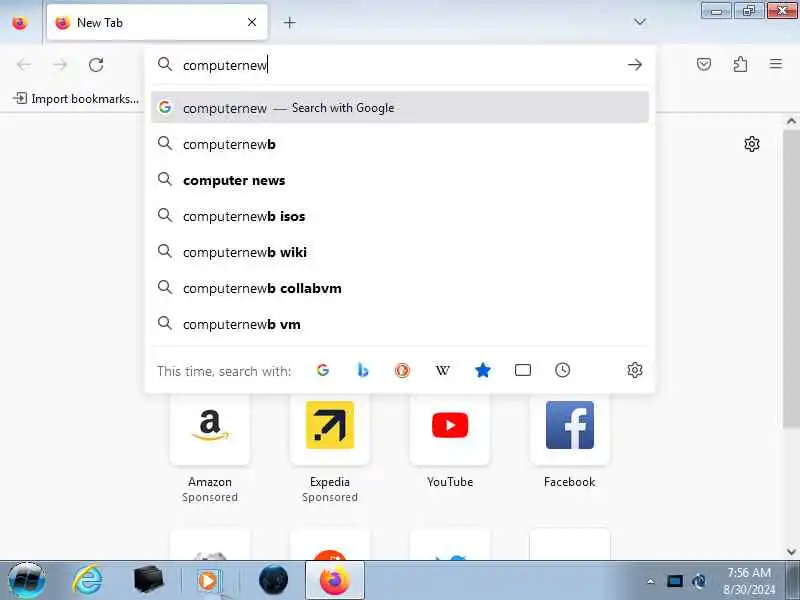Image resolution: width=800 pixels, height=600 pixels.
Task: Select the New Tab tab
Action: click(x=157, y=22)
